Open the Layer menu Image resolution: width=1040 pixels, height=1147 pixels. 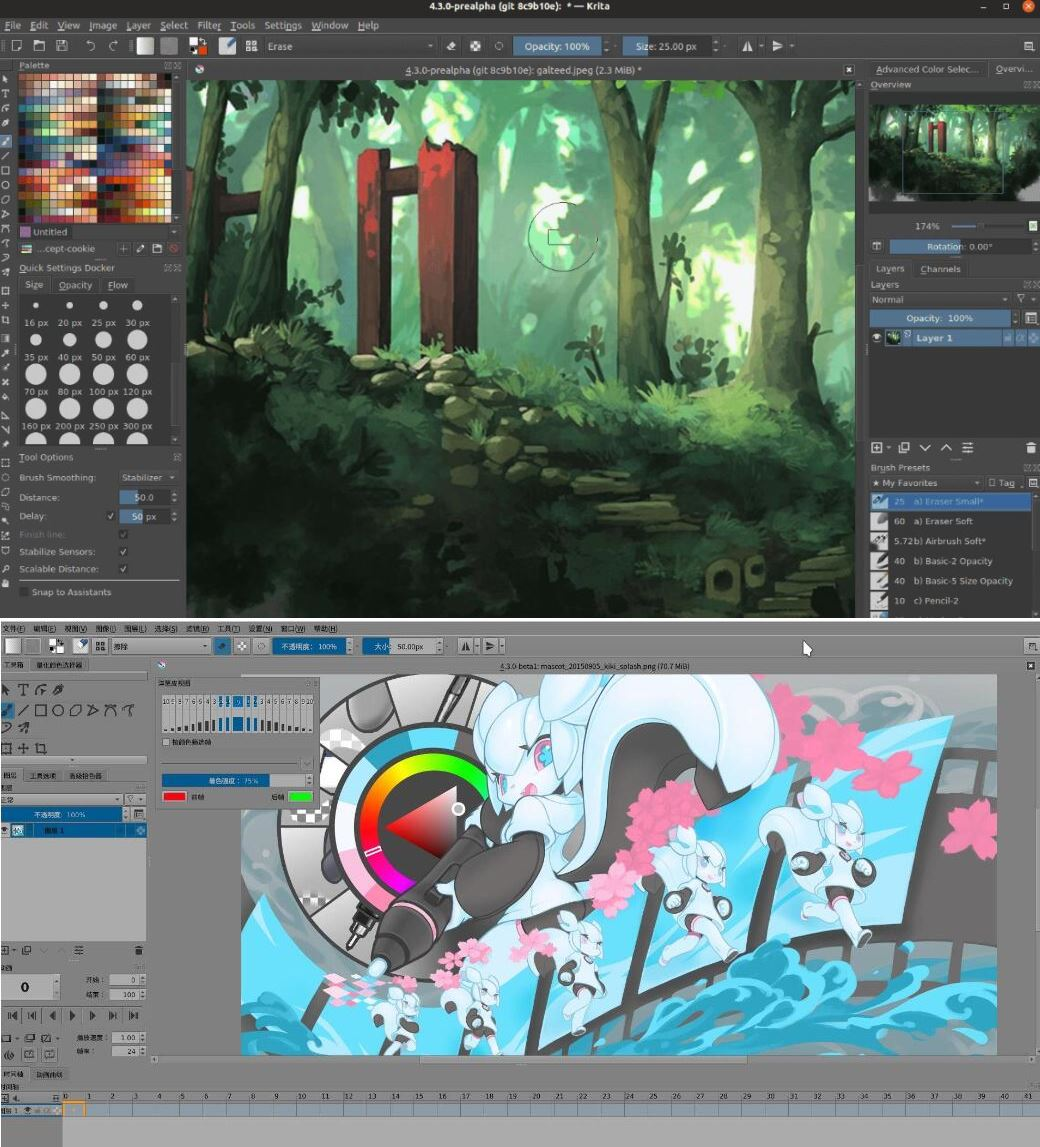pos(138,25)
